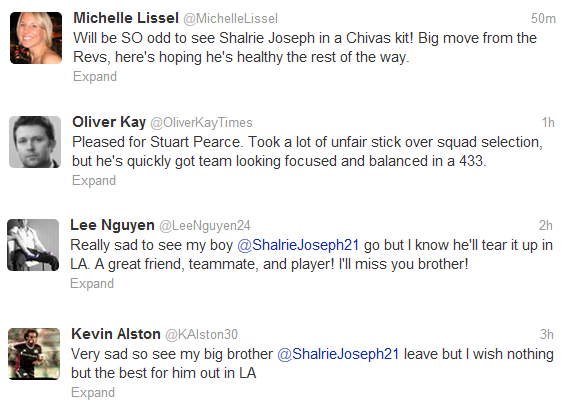Screen dimensions: 570x407
Task: Open the @LeeNguyen24 handle link
Action: click(205, 226)
